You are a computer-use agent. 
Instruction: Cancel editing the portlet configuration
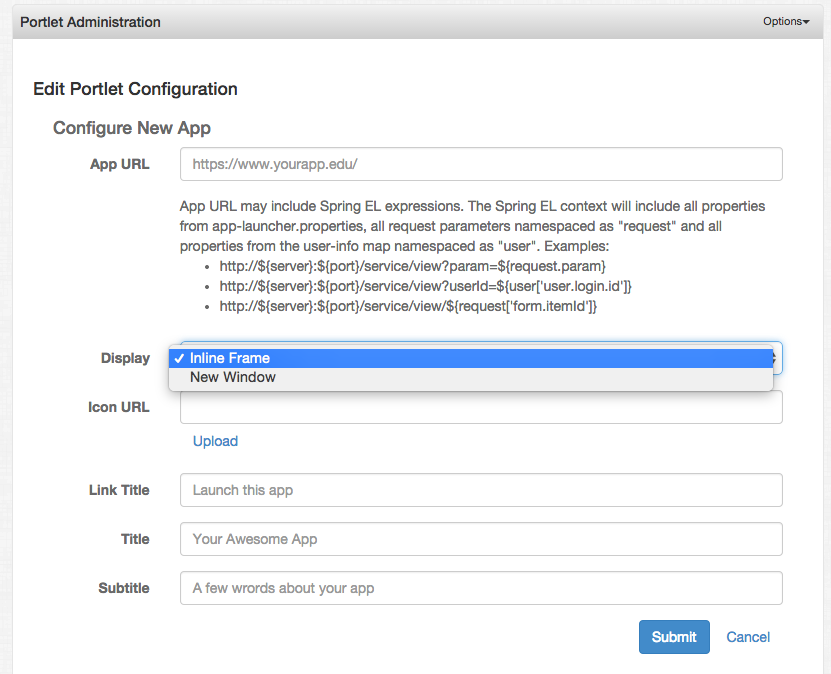tap(747, 637)
